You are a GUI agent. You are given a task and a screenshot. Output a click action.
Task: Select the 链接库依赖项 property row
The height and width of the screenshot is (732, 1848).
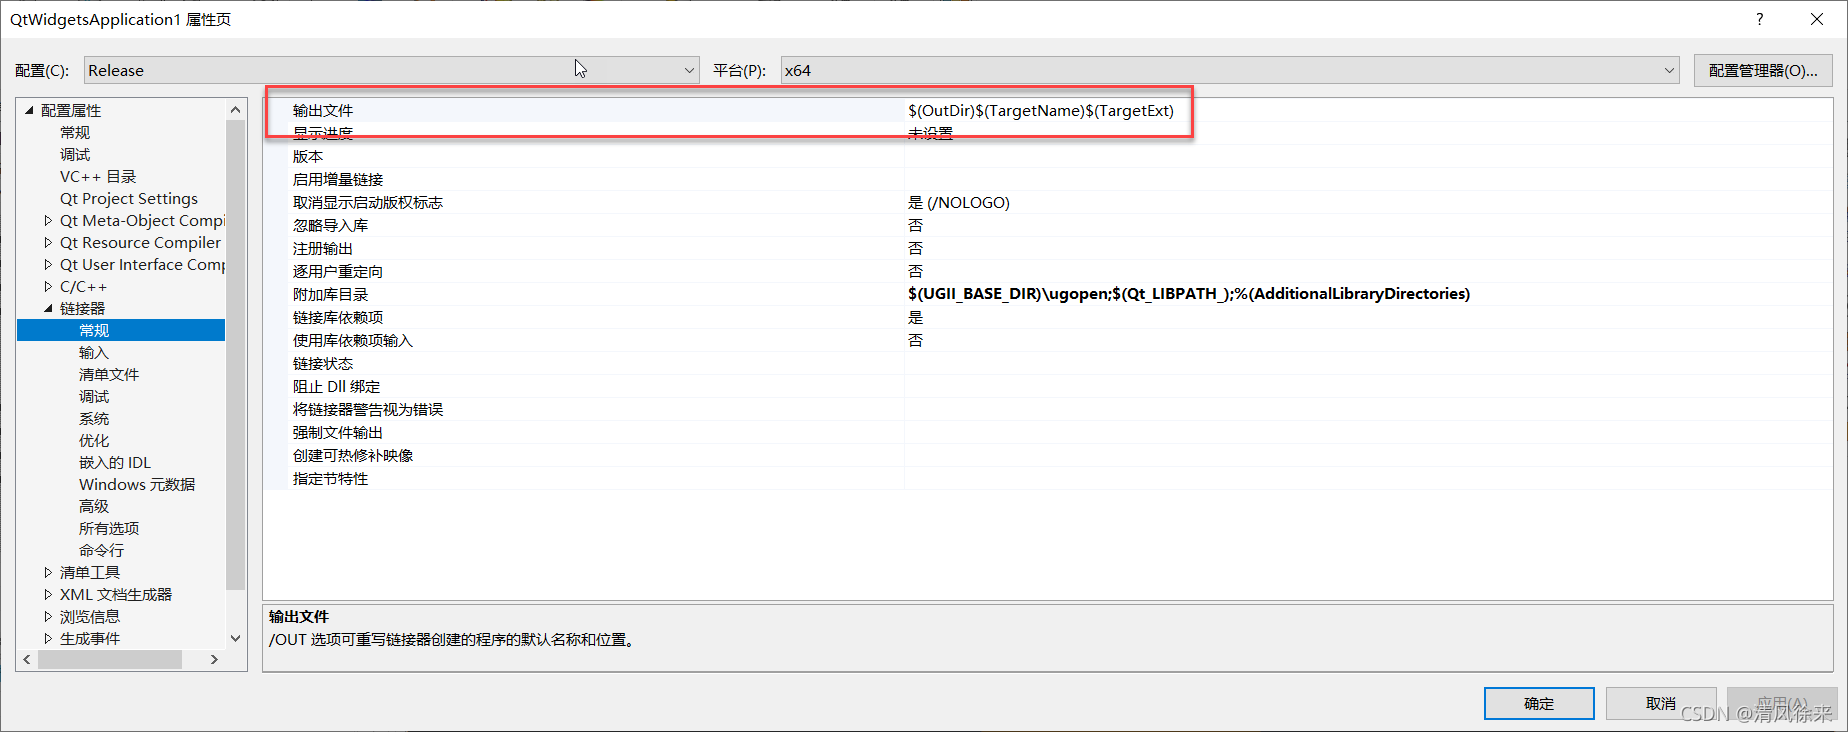(1048, 317)
